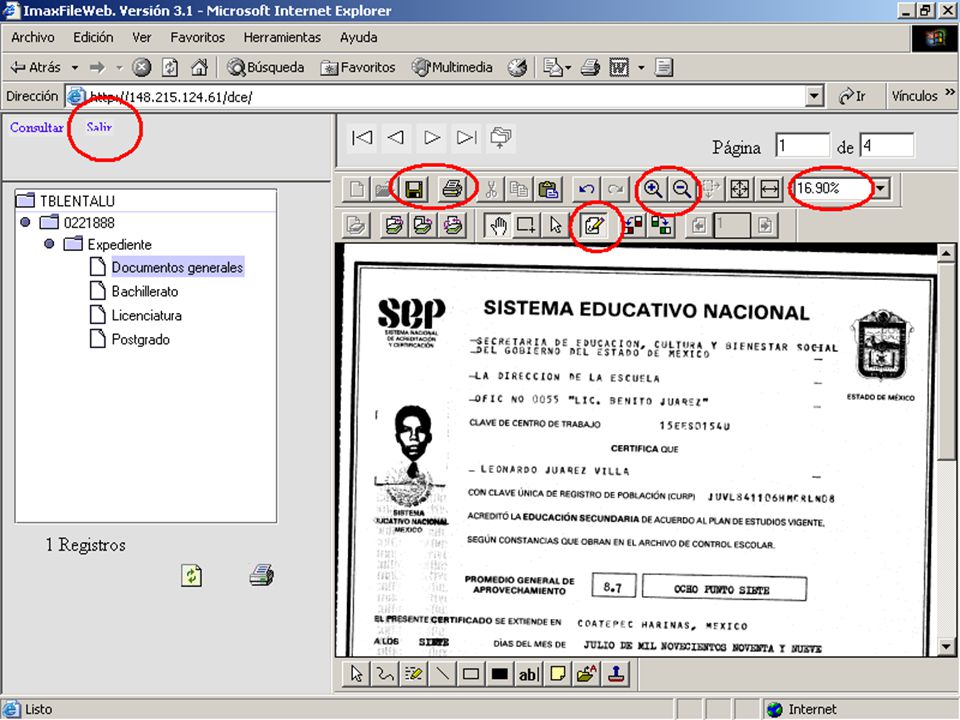The height and width of the screenshot is (720, 960).
Task: Select the filled black rectangle tool
Action: 500,674
